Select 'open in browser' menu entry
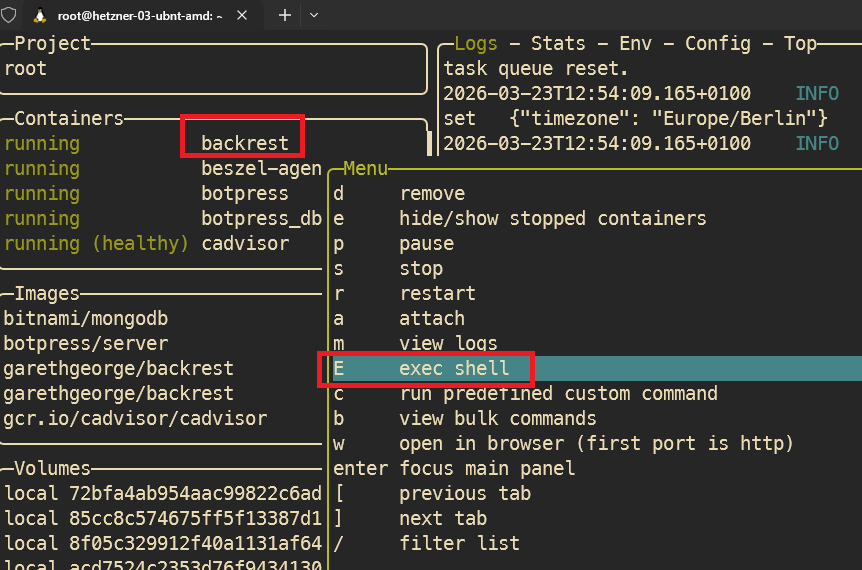This screenshot has height=570, width=862. tap(596, 443)
